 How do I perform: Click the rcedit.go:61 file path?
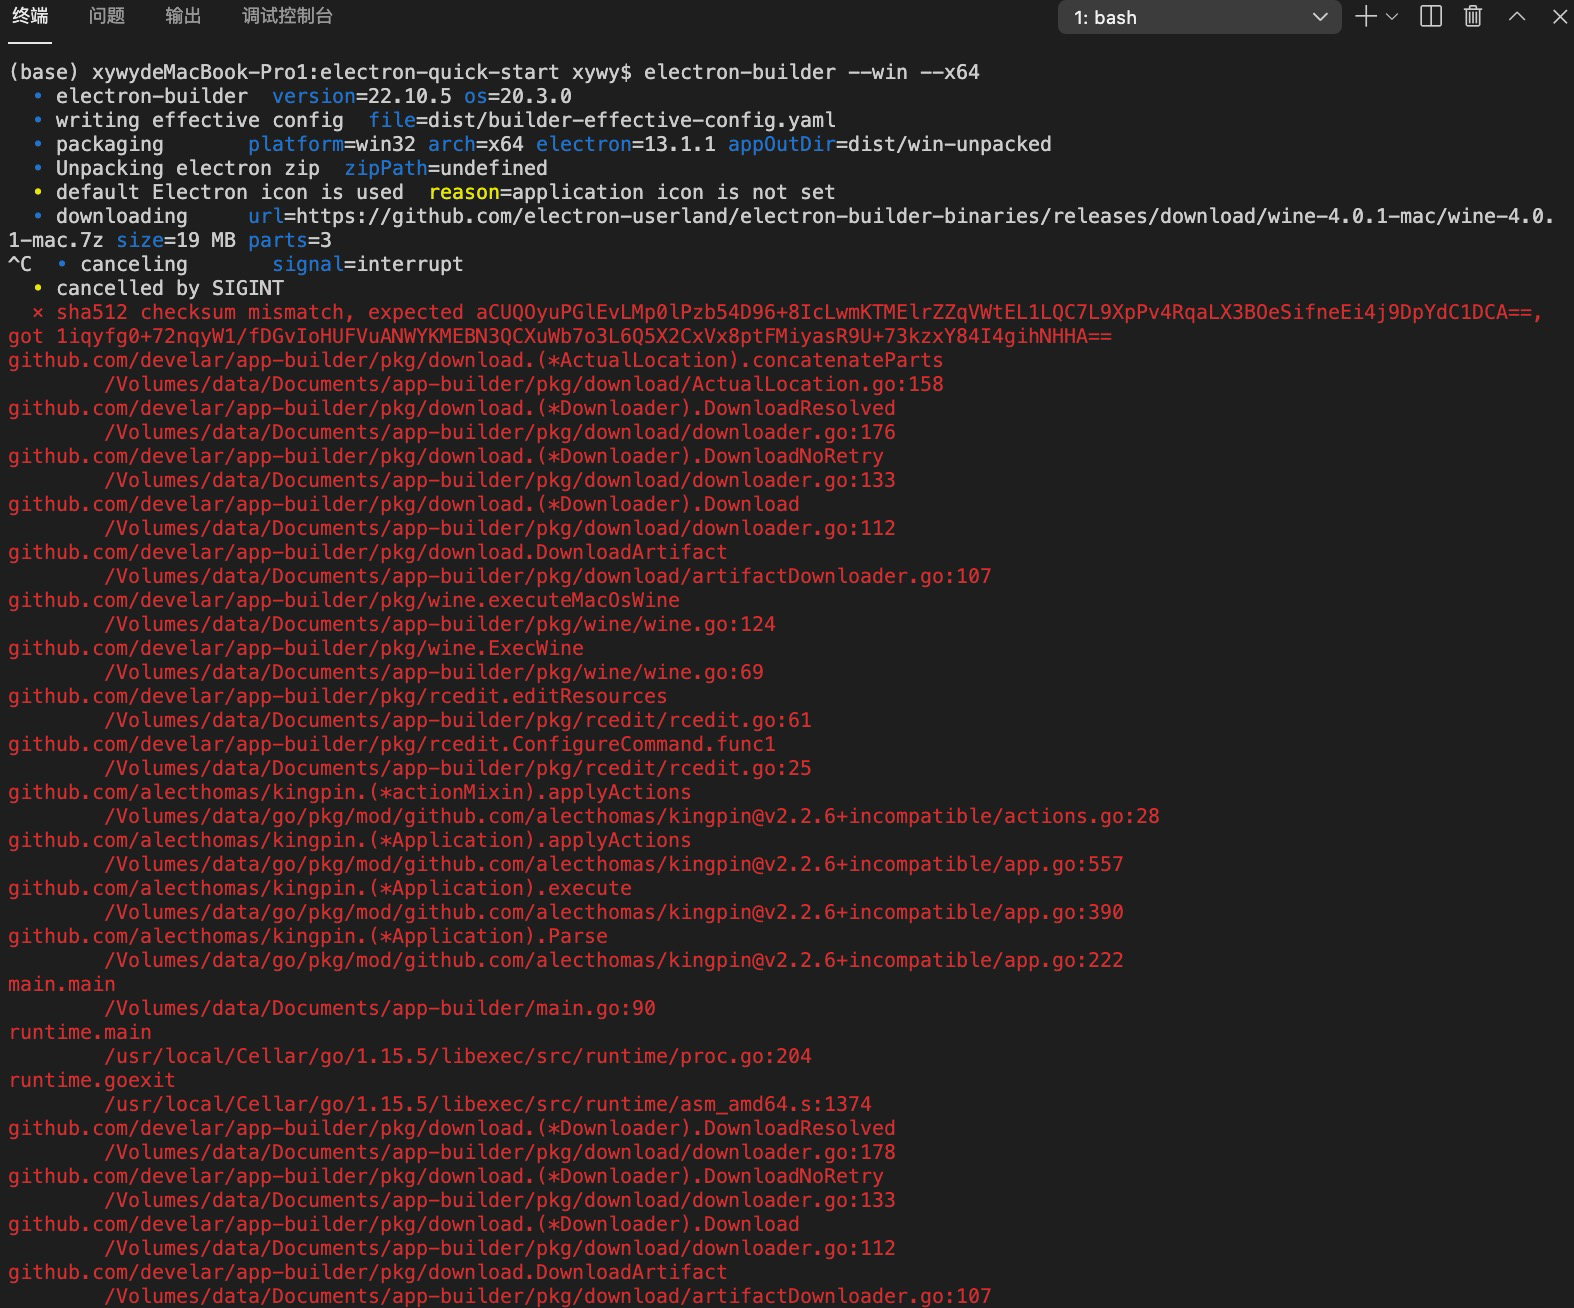(x=458, y=720)
